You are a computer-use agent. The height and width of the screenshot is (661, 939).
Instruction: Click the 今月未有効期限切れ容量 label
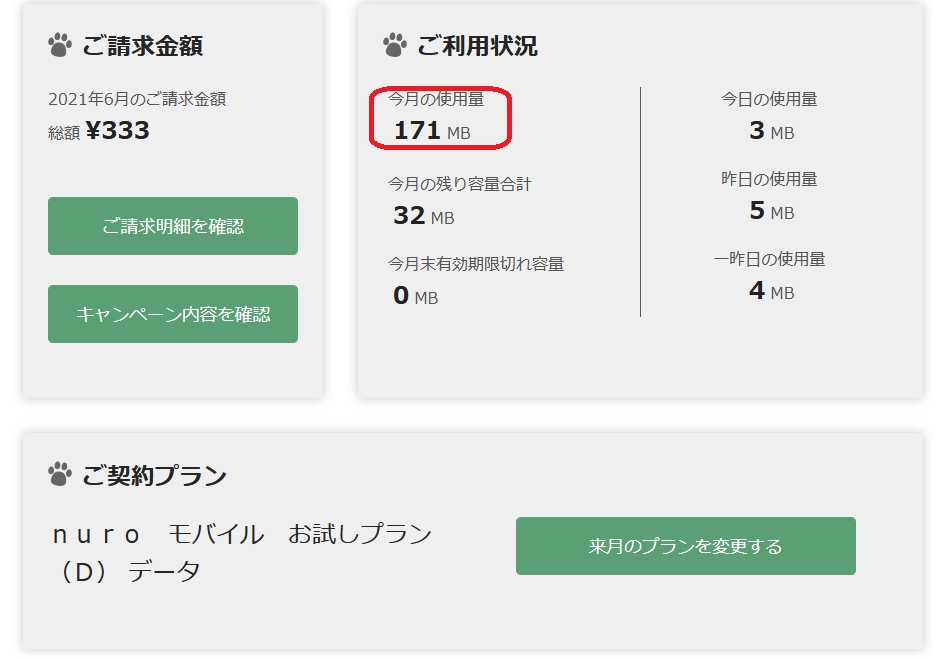(x=476, y=264)
